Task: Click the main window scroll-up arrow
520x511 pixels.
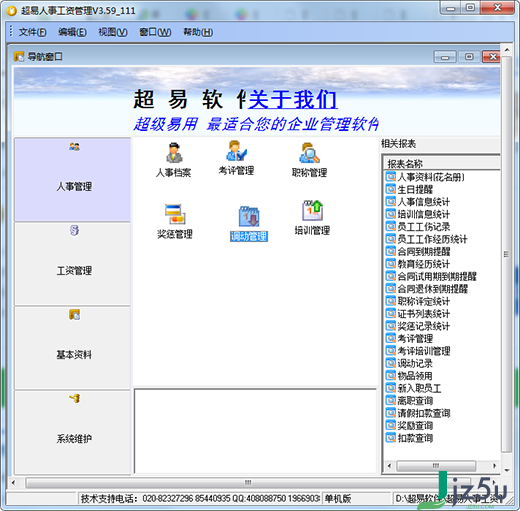Action: (506, 50)
